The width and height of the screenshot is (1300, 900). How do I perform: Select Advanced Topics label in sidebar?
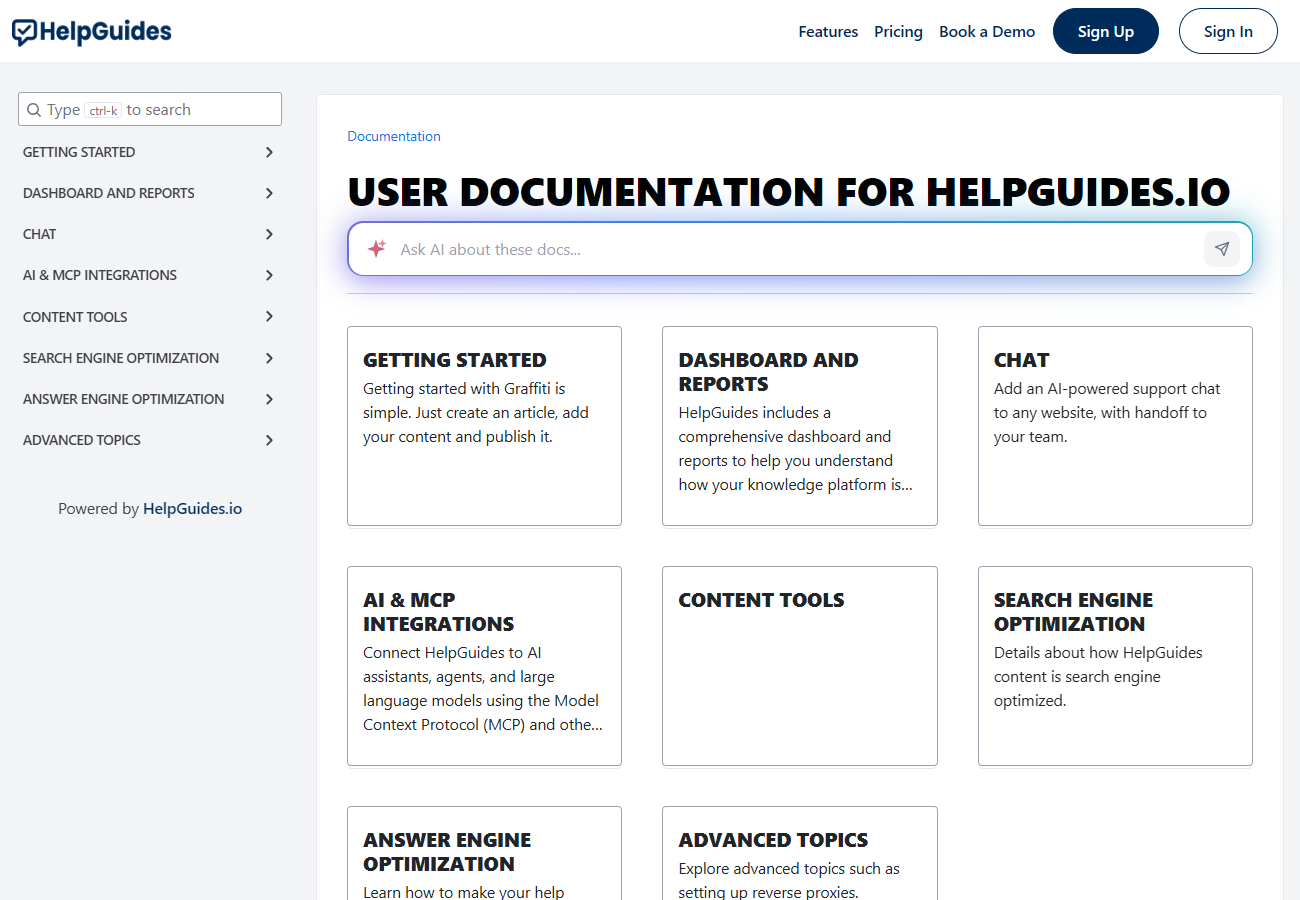(x=82, y=440)
